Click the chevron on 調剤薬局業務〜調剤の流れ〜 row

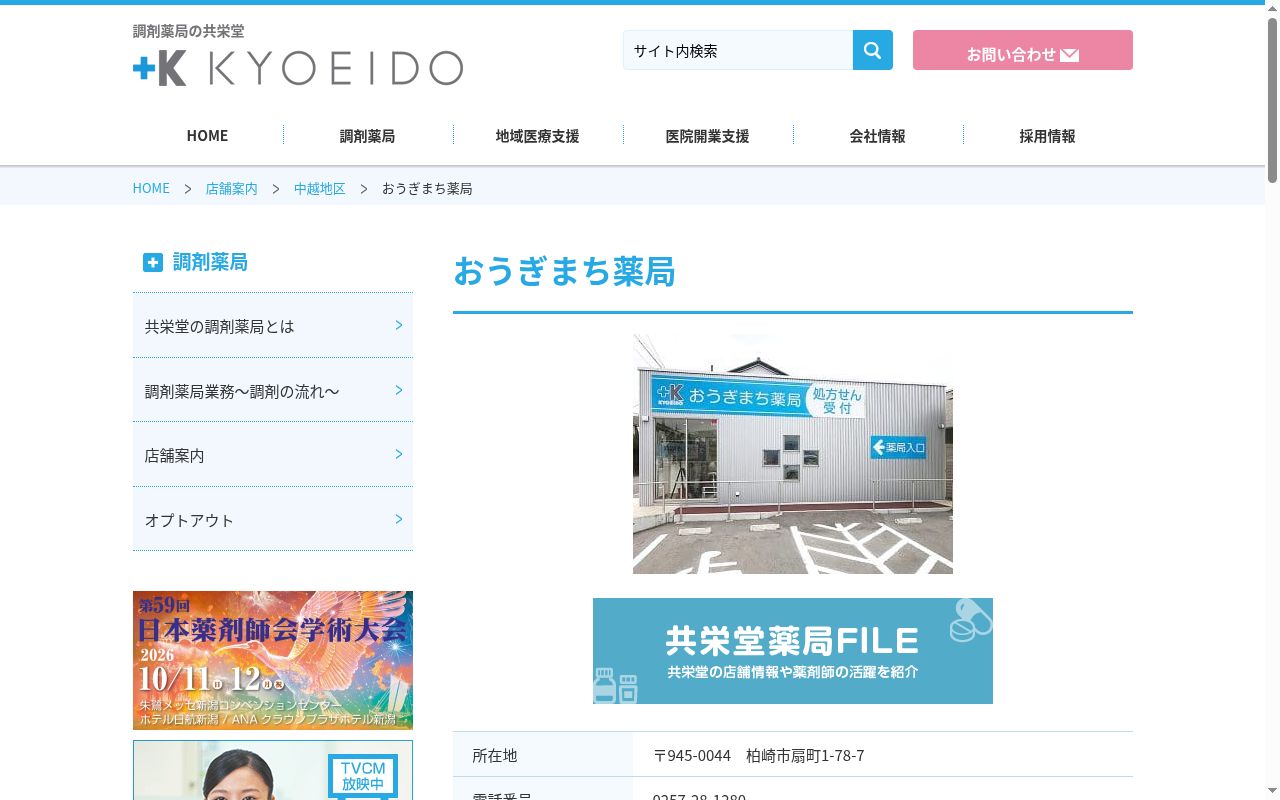tap(398, 390)
